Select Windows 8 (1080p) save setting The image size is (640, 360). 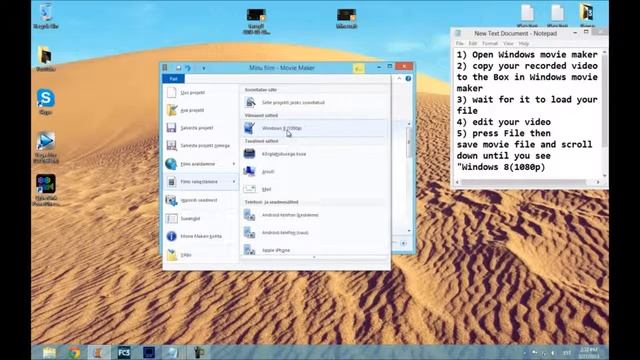click(314, 128)
